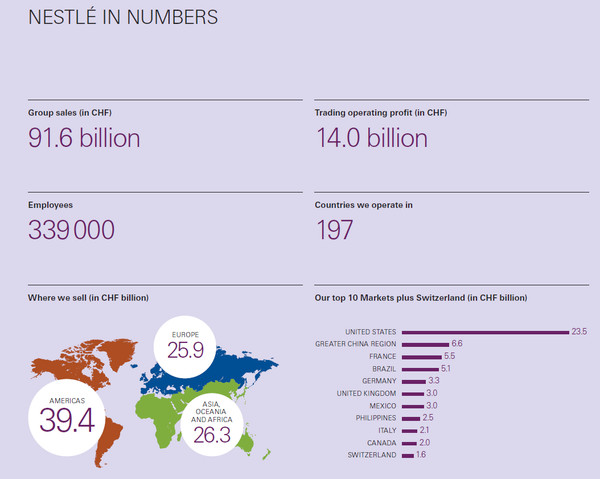Click the 'ITALY' chart label
600x479 pixels.
(387, 430)
